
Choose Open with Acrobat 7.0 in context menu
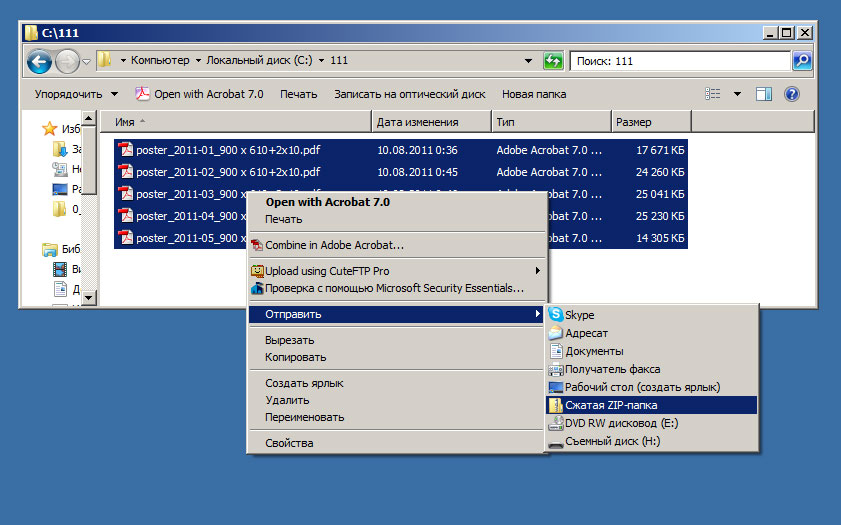pyautogui.click(x=396, y=202)
